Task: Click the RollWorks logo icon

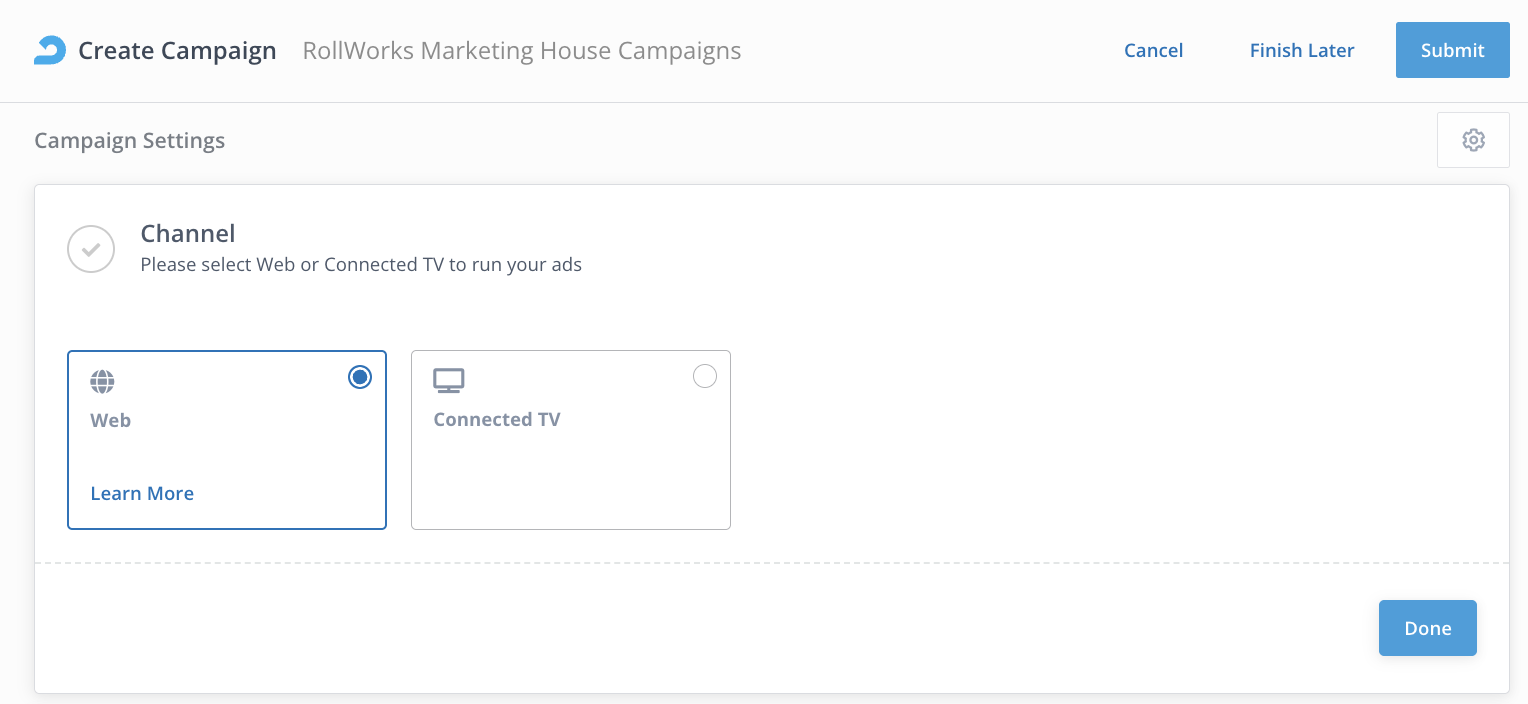Action: [x=50, y=50]
